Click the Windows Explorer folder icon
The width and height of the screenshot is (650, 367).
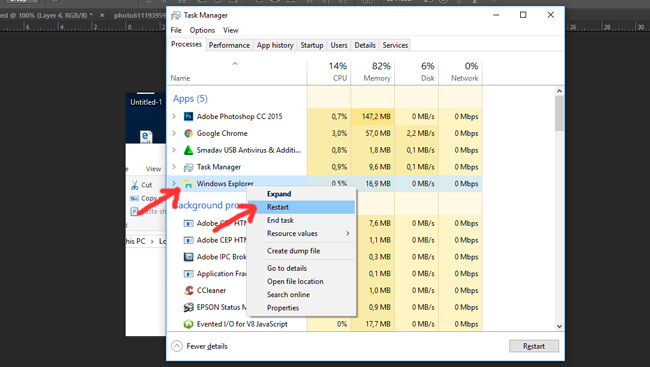pos(188,184)
